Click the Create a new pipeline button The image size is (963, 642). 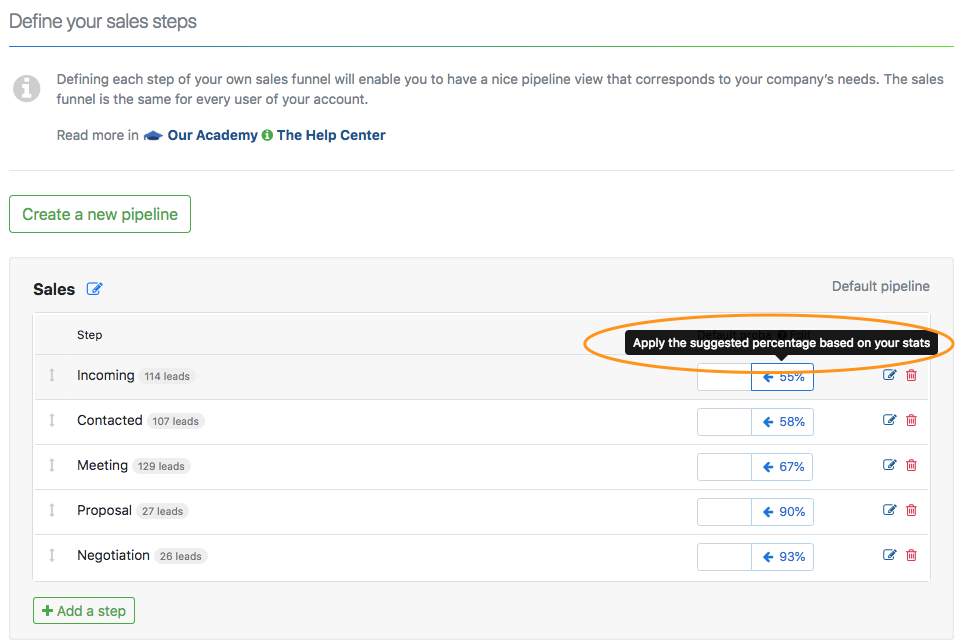[x=100, y=214]
